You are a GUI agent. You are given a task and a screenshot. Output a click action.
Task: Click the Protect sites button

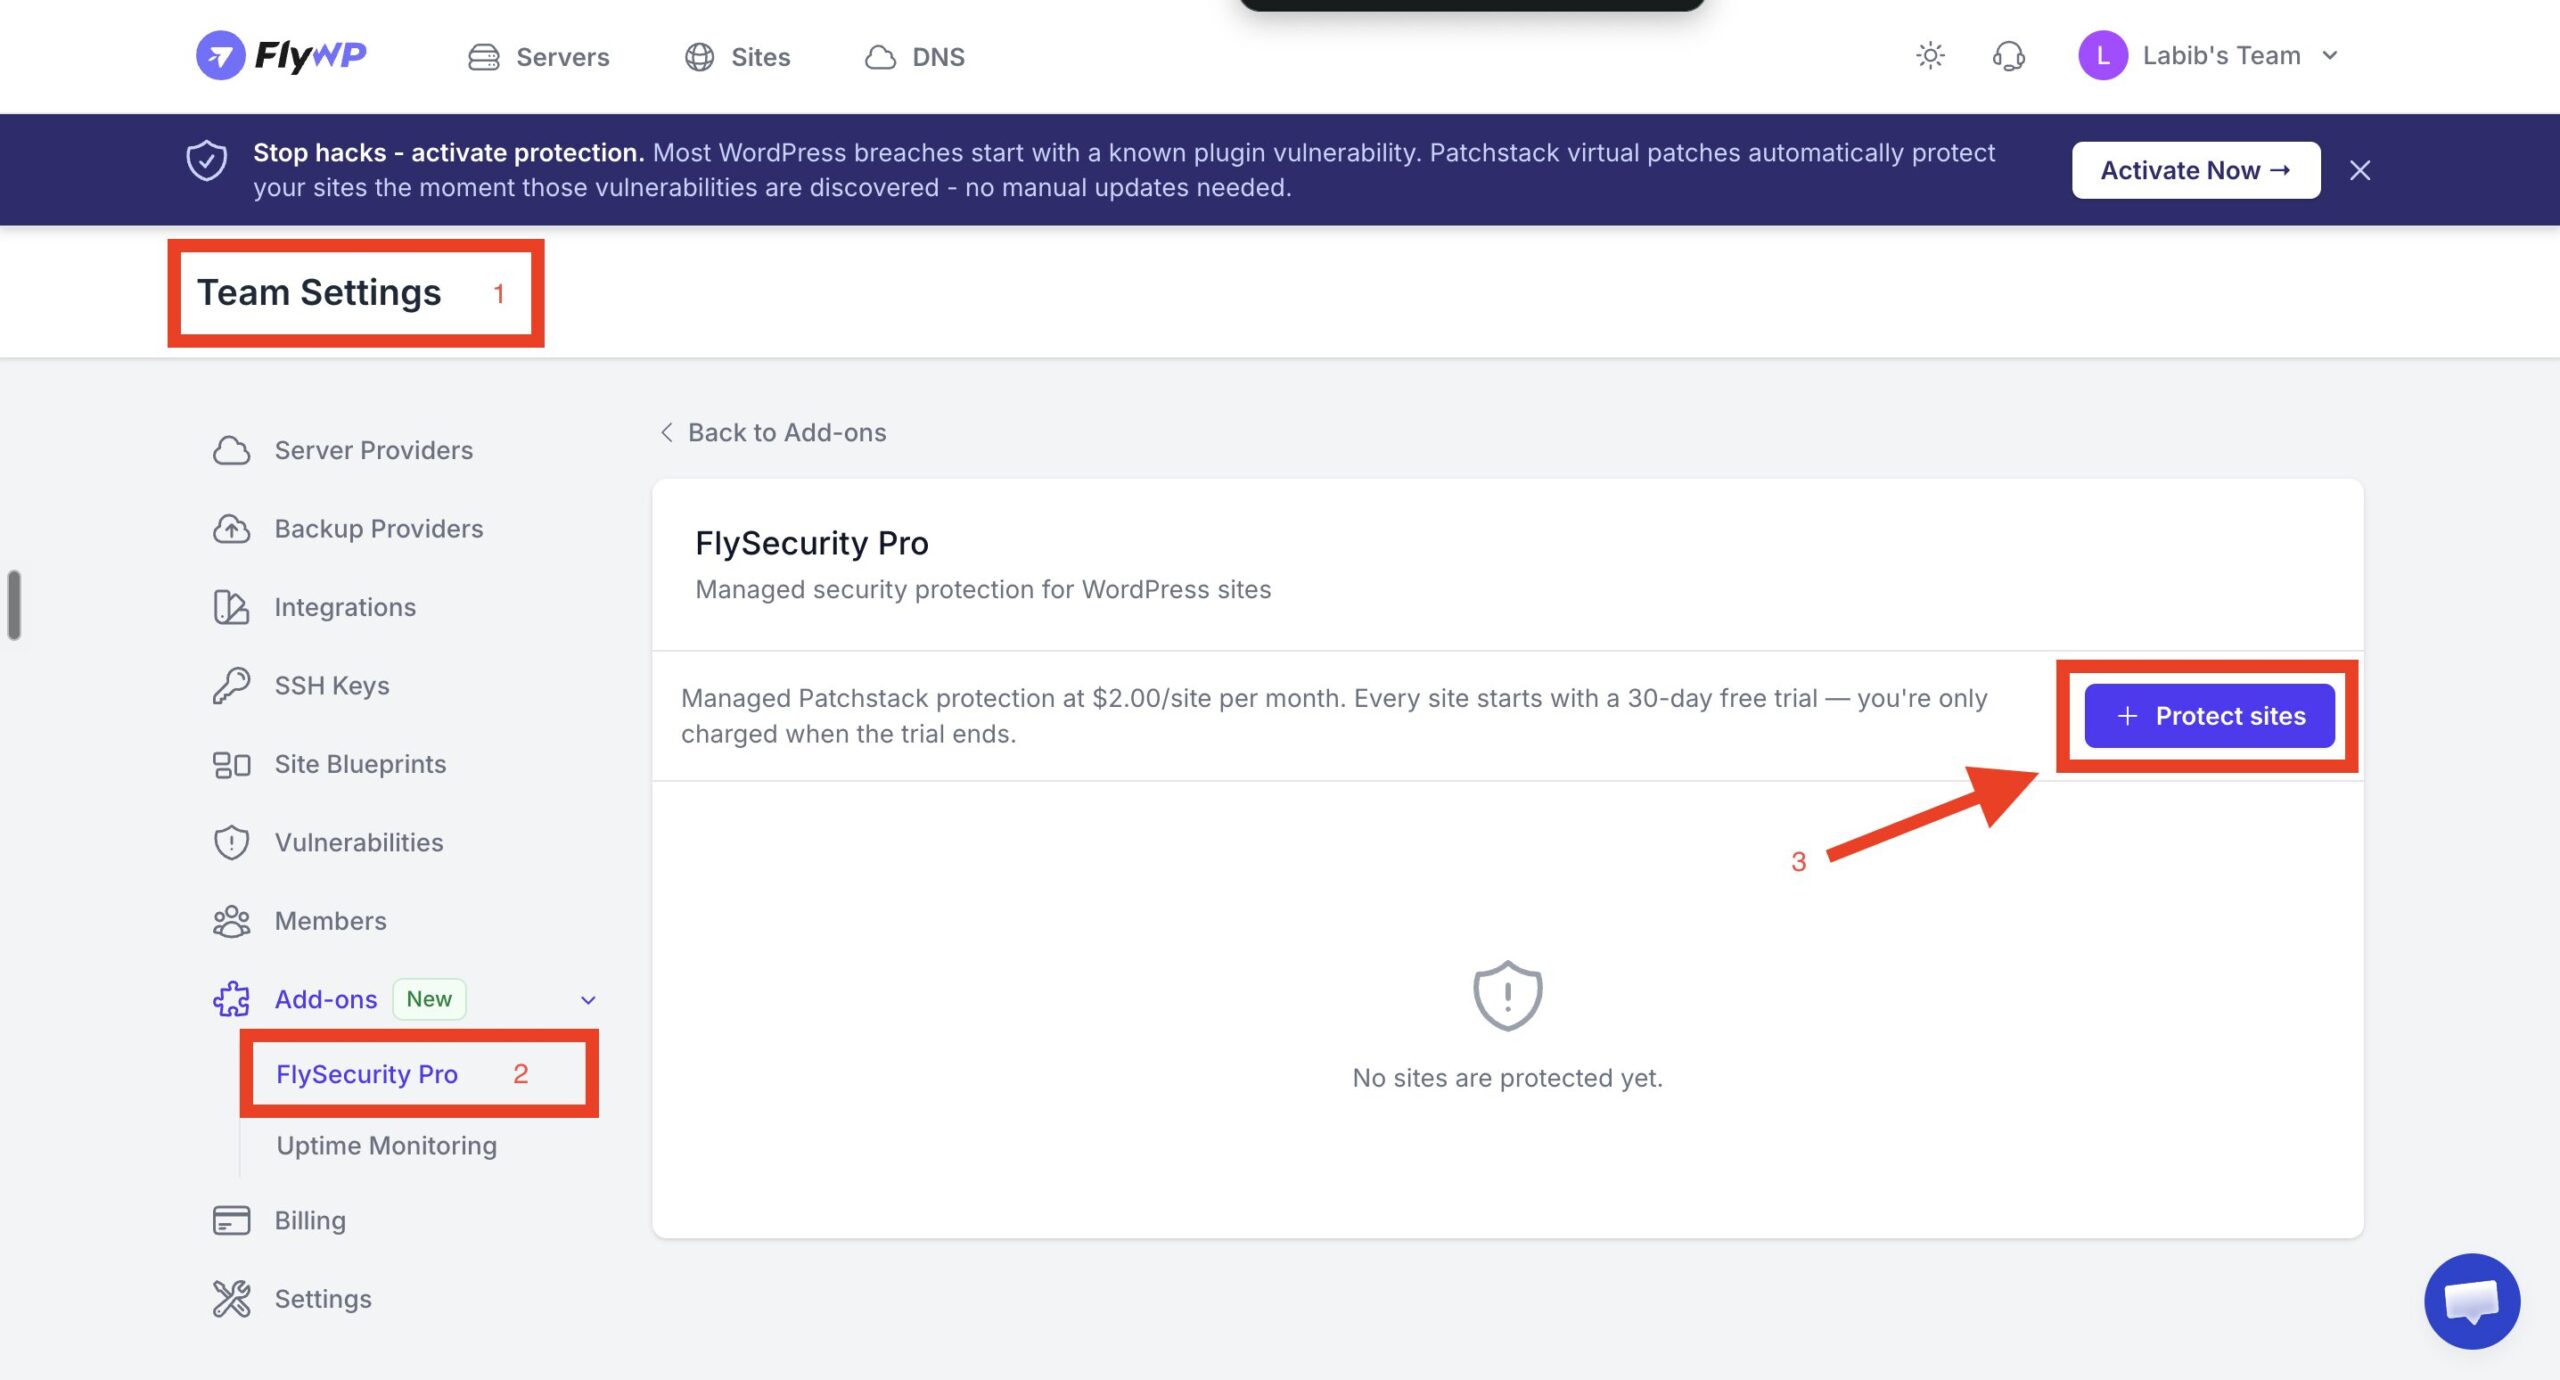(x=2209, y=716)
